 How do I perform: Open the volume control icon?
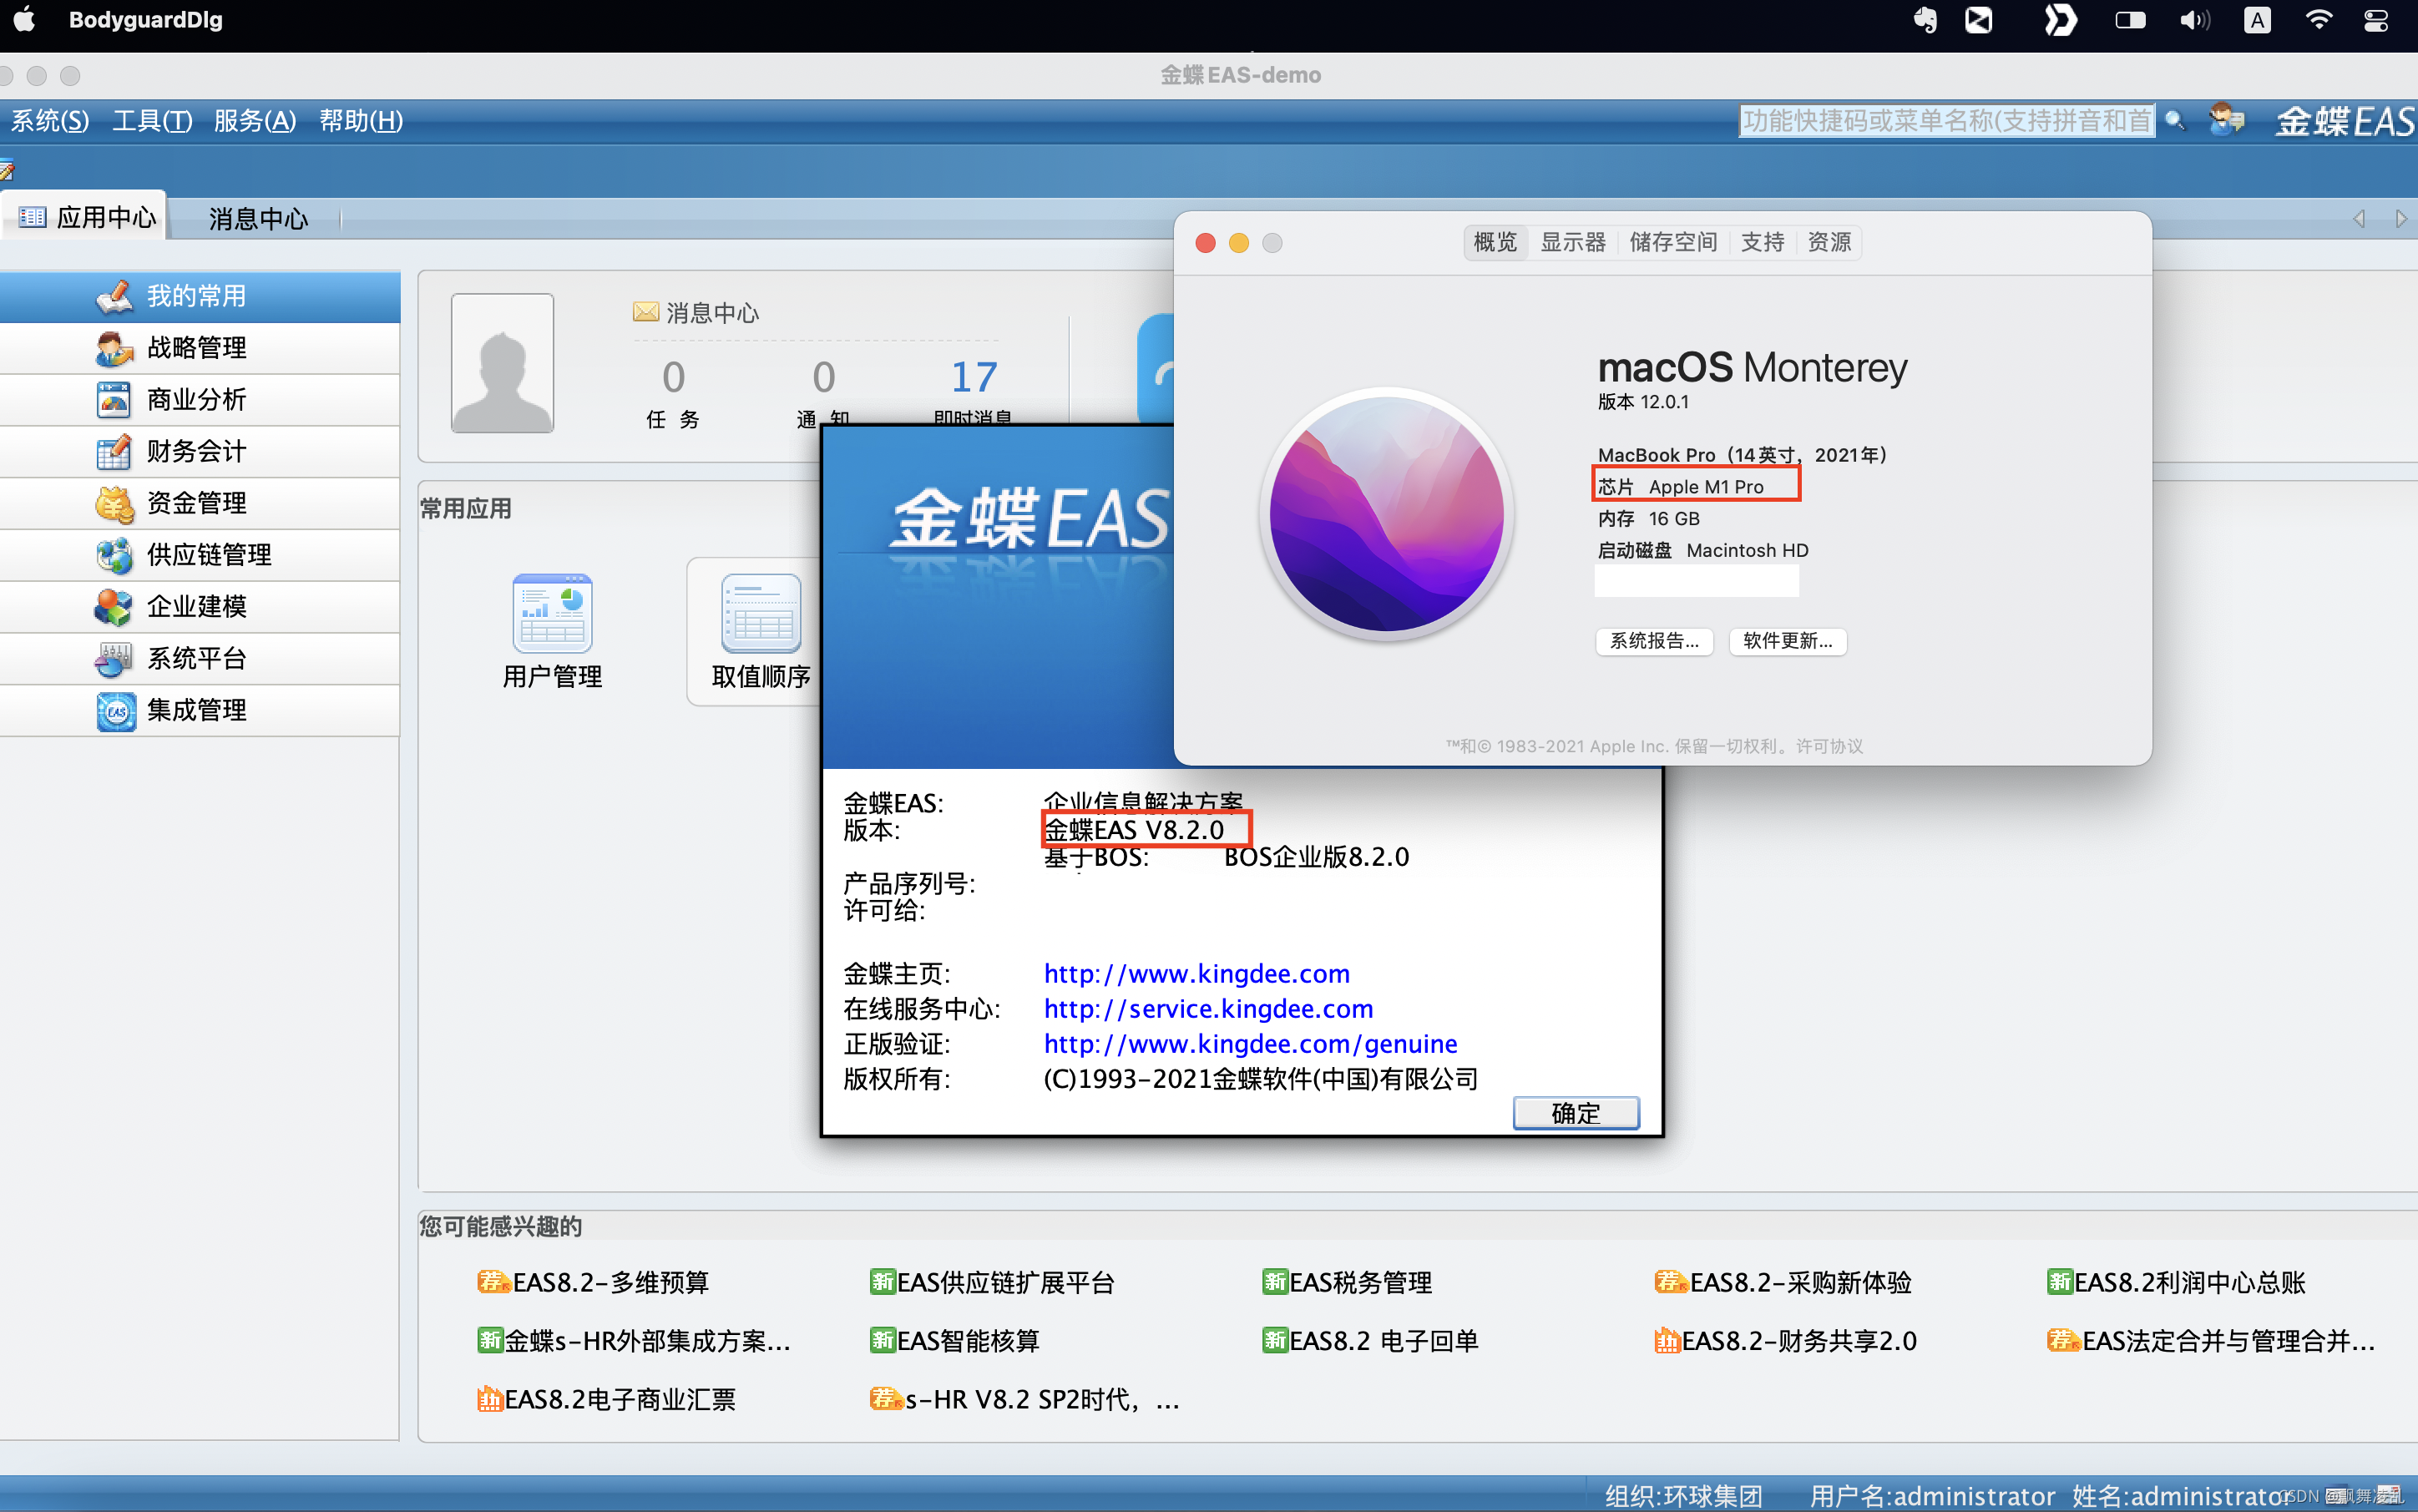tap(2194, 20)
